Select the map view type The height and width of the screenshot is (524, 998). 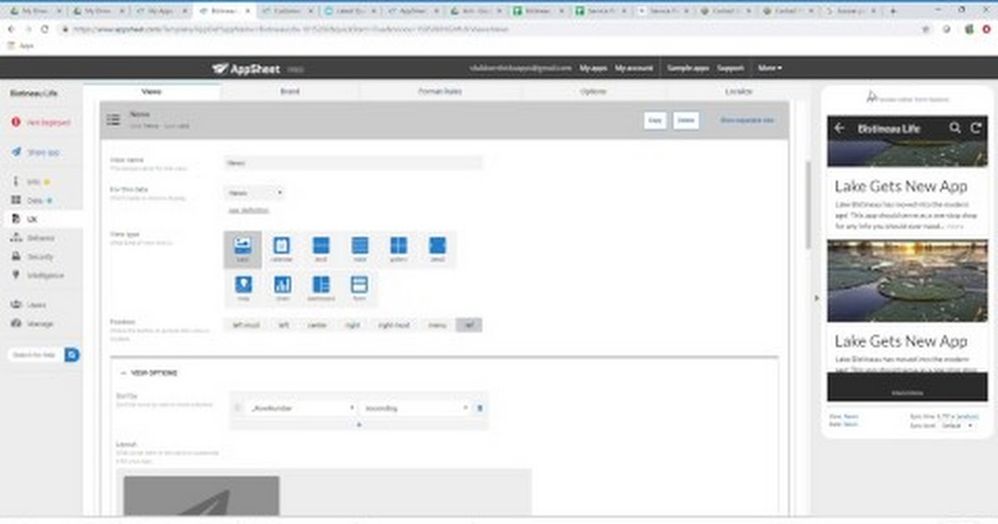[x=242, y=288]
